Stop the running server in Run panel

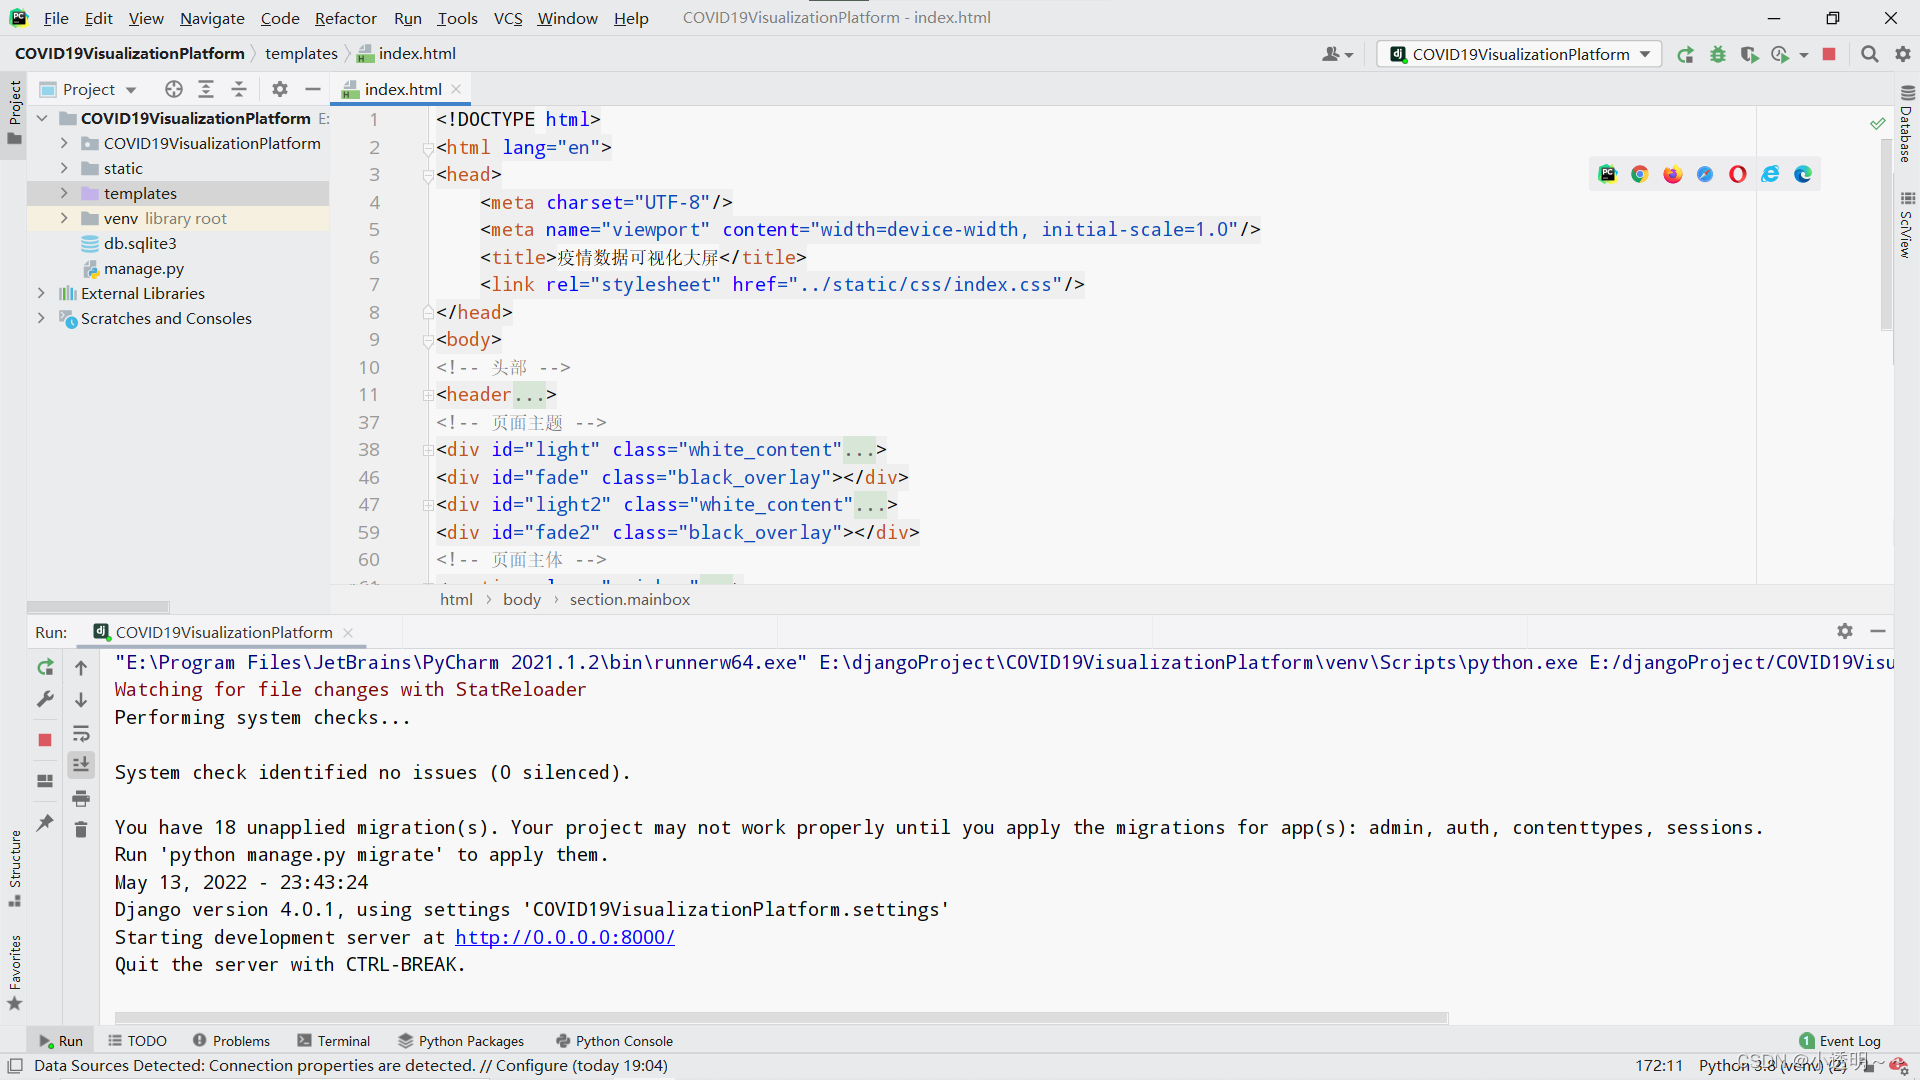tap(45, 740)
